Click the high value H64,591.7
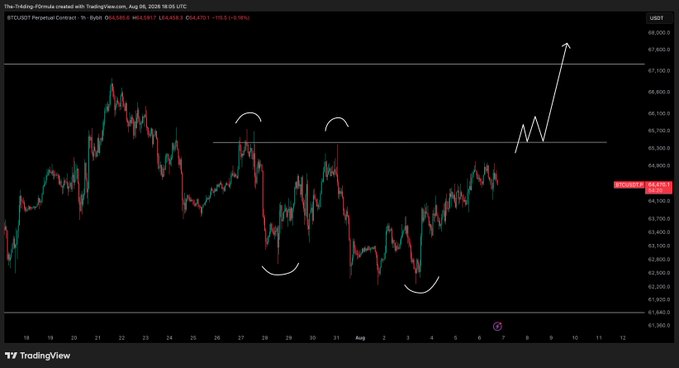679x368 pixels. (x=144, y=18)
